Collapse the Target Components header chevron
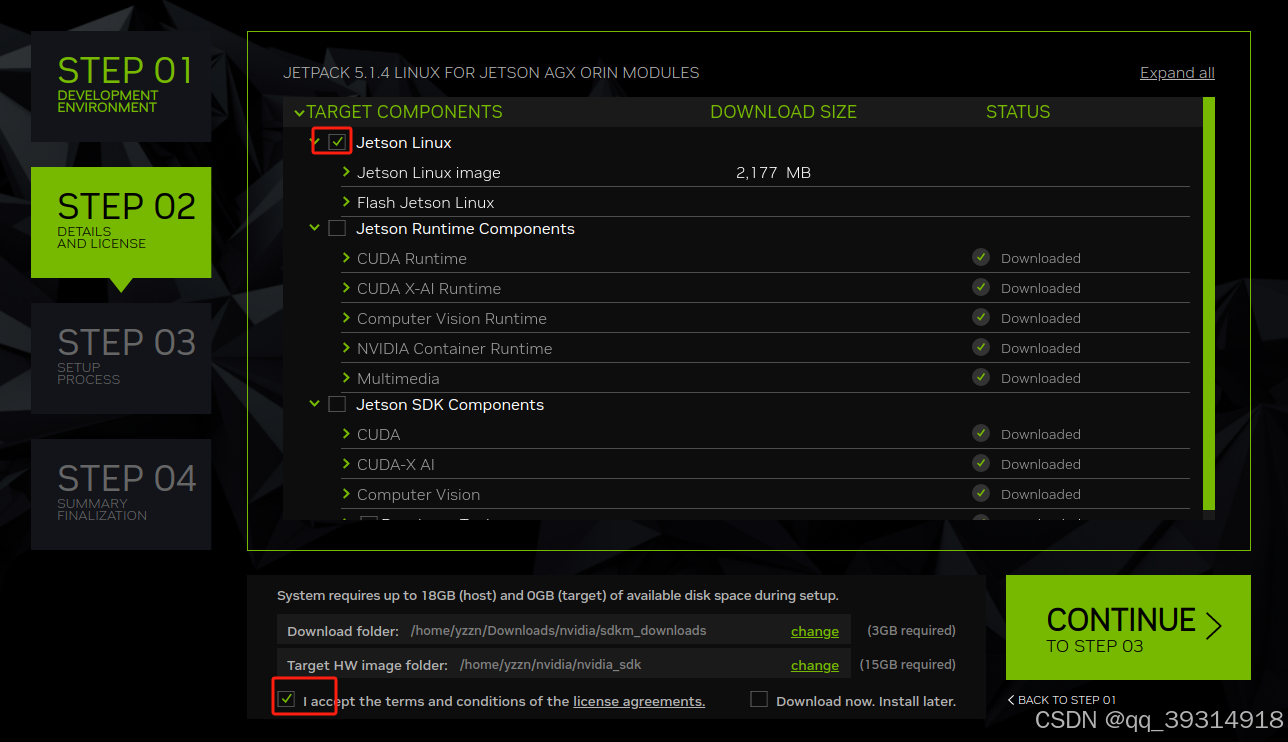1288x742 pixels. pyautogui.click(x=299, y=113)
